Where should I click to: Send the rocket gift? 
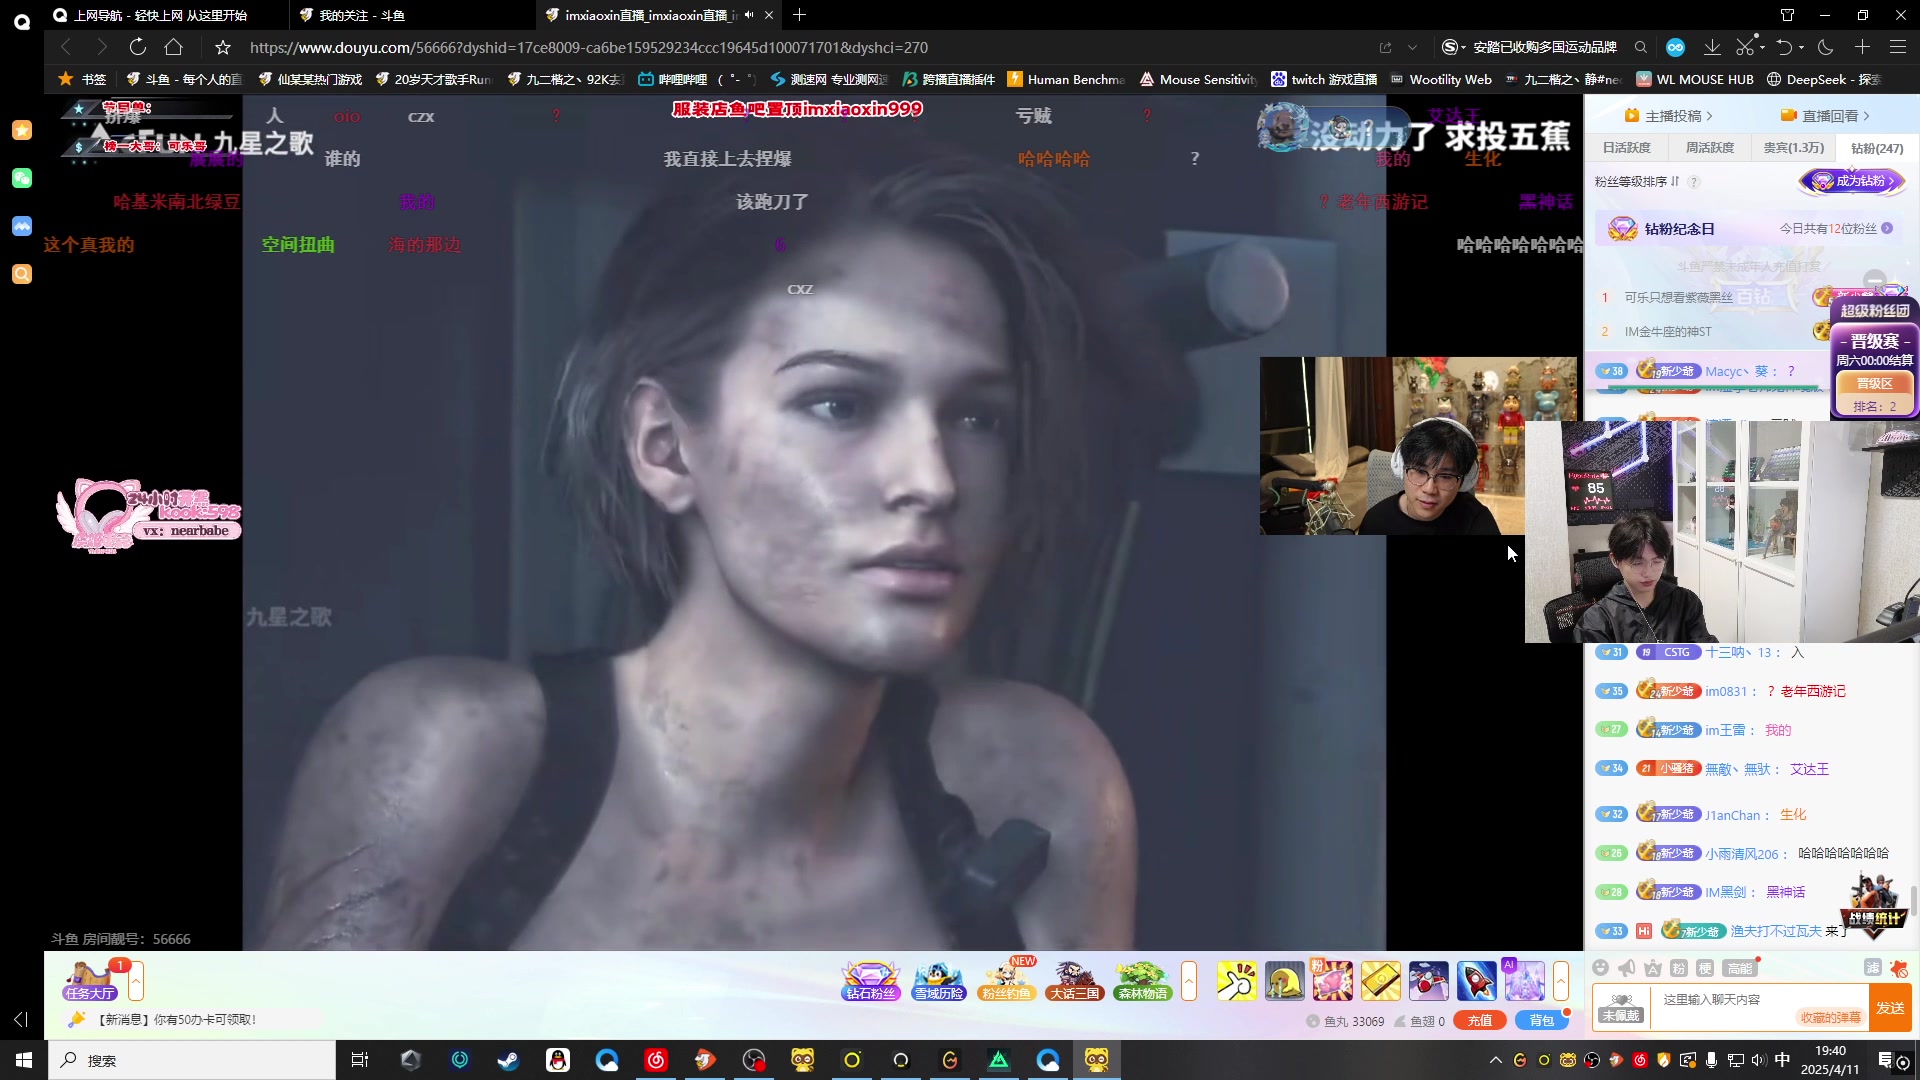point(1476,981)
